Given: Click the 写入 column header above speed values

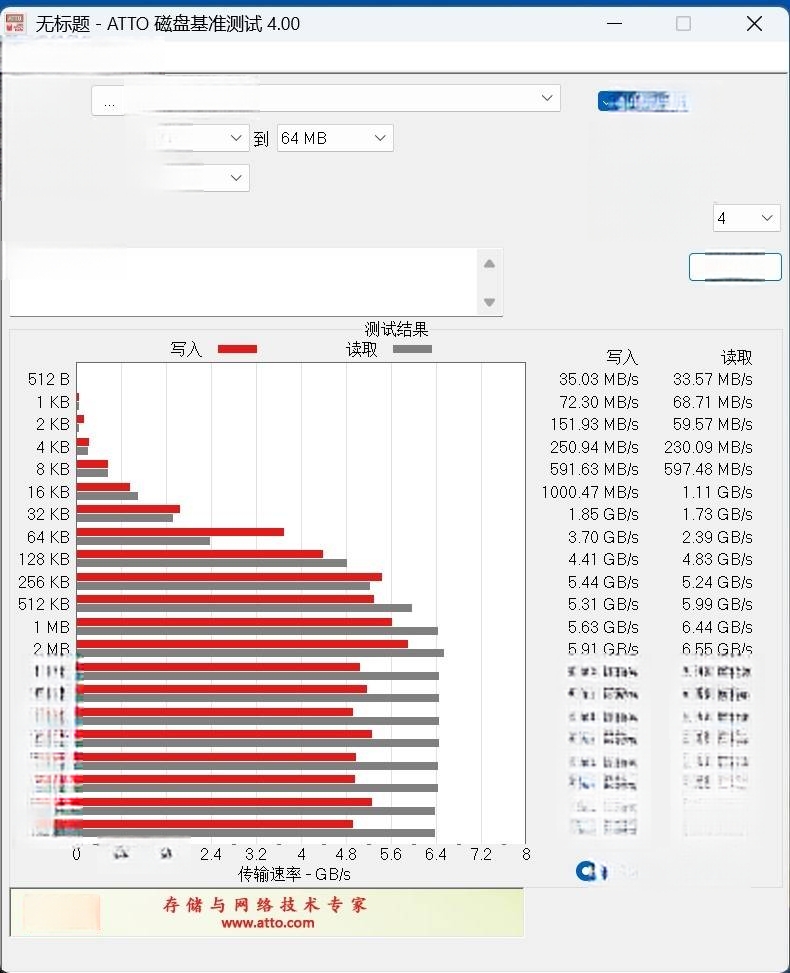Looking at the screenshot, I should (x=621, y=357).
